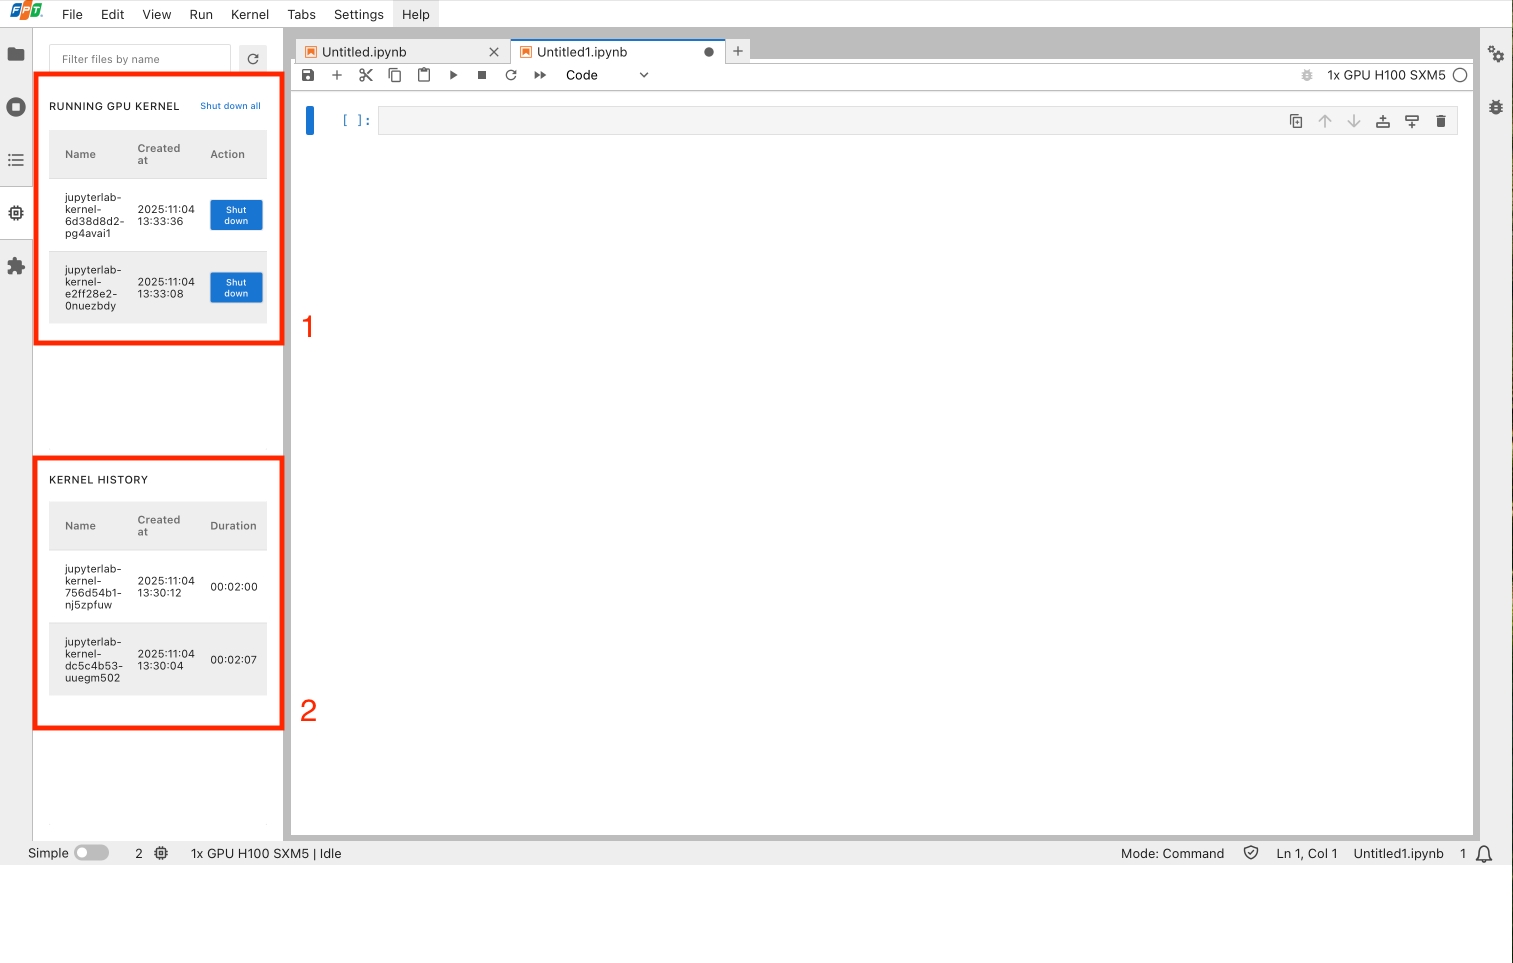Open the table of contents sidebar icon

tap(16, 160)
